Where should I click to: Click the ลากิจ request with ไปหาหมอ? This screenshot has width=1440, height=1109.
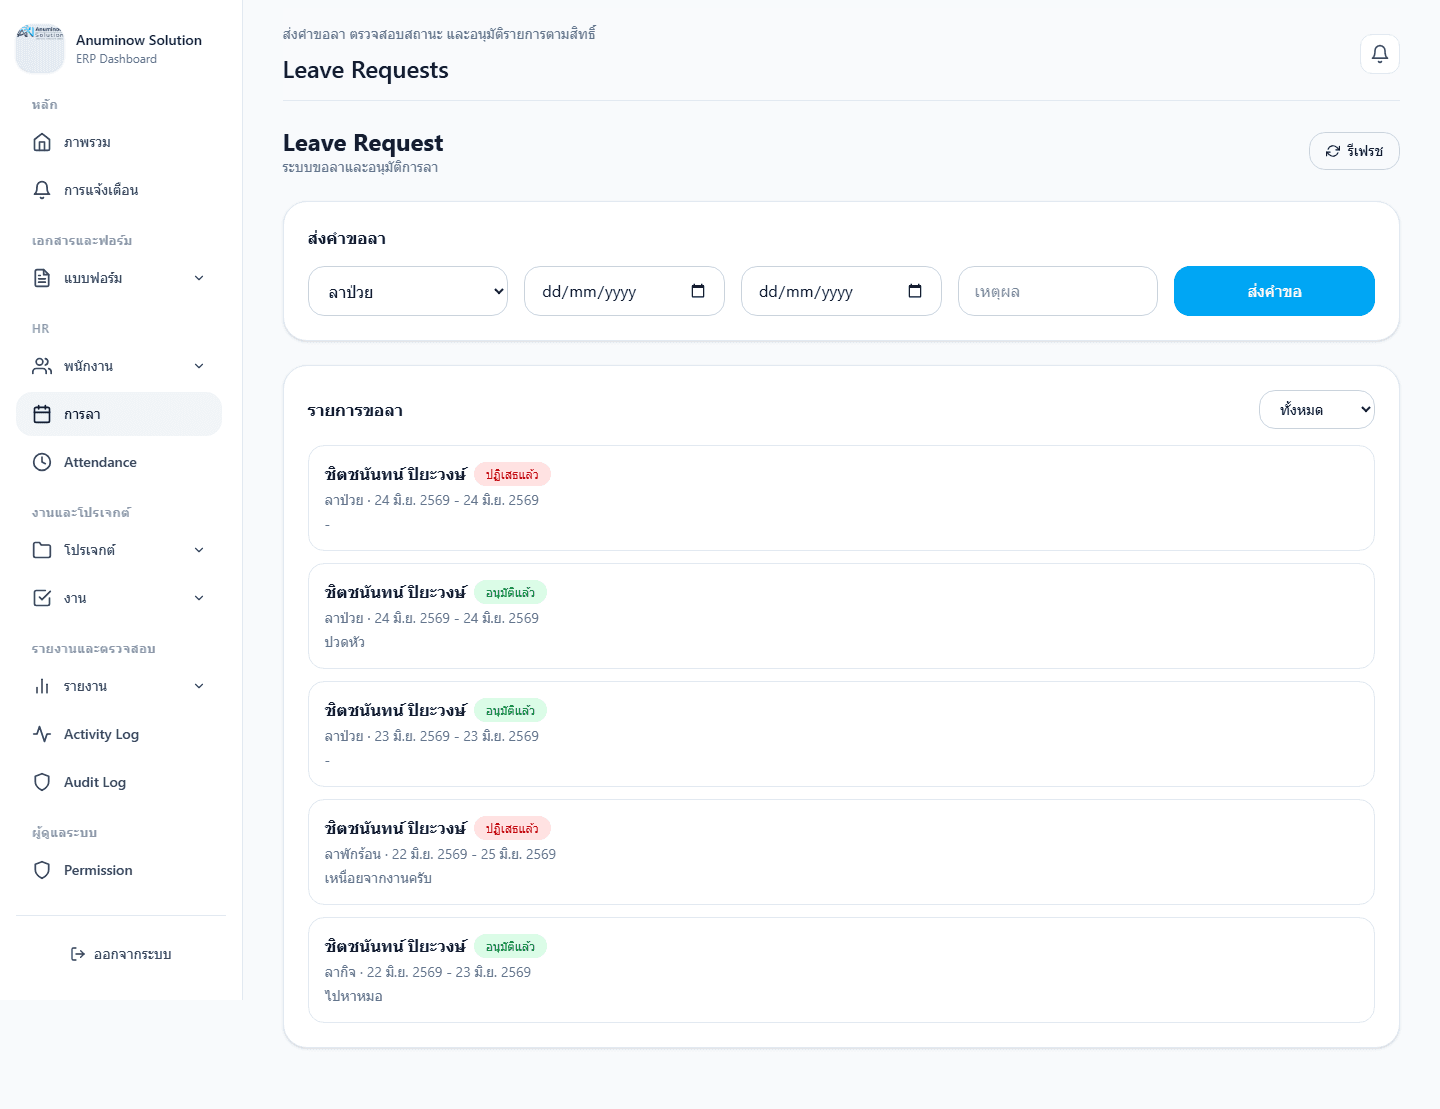841,970
